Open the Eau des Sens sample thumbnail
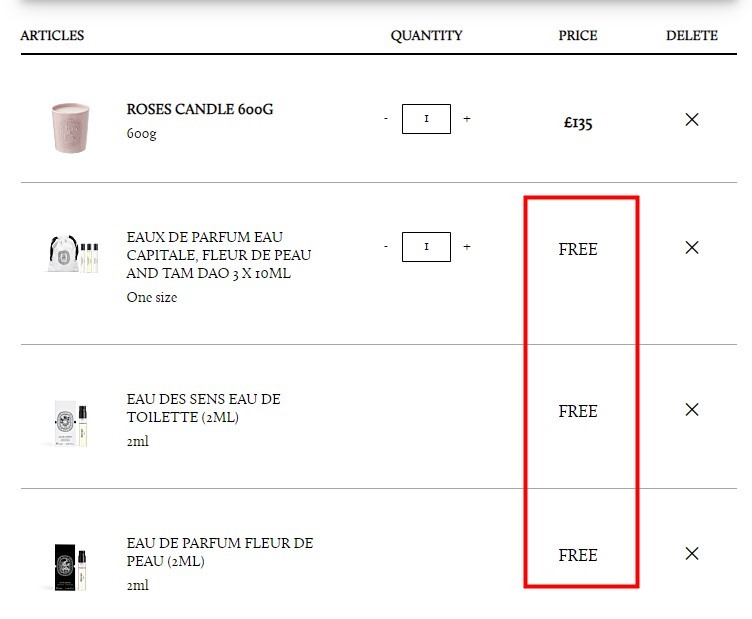The image size is (752, 619). pos(71,423)
